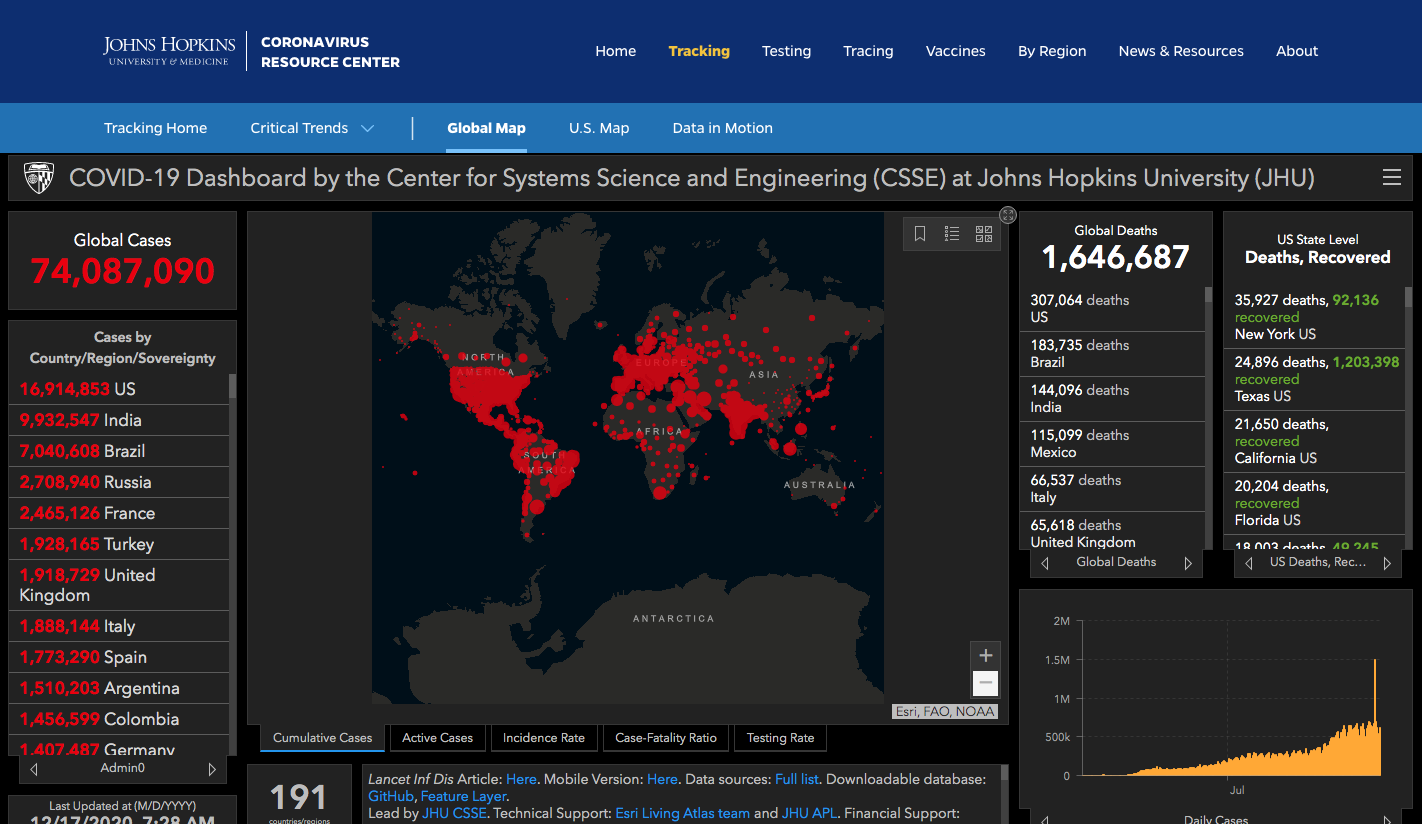This screenshot has width=1422, height=824.
Task: Go to next panel after Global Deaths
Action: tap(1188, 563)
